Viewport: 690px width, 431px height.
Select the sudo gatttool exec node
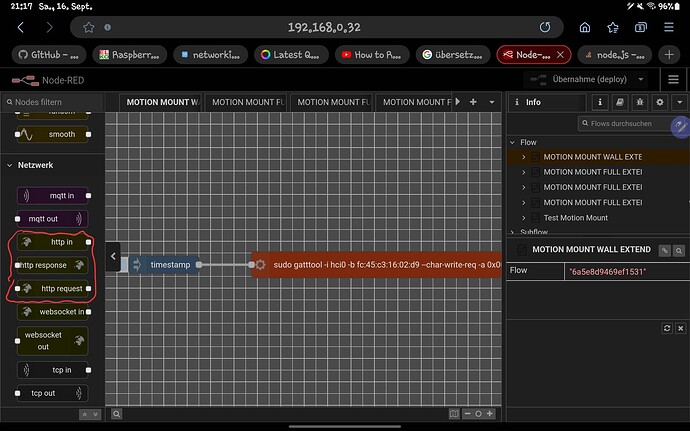tap(377, 265)
